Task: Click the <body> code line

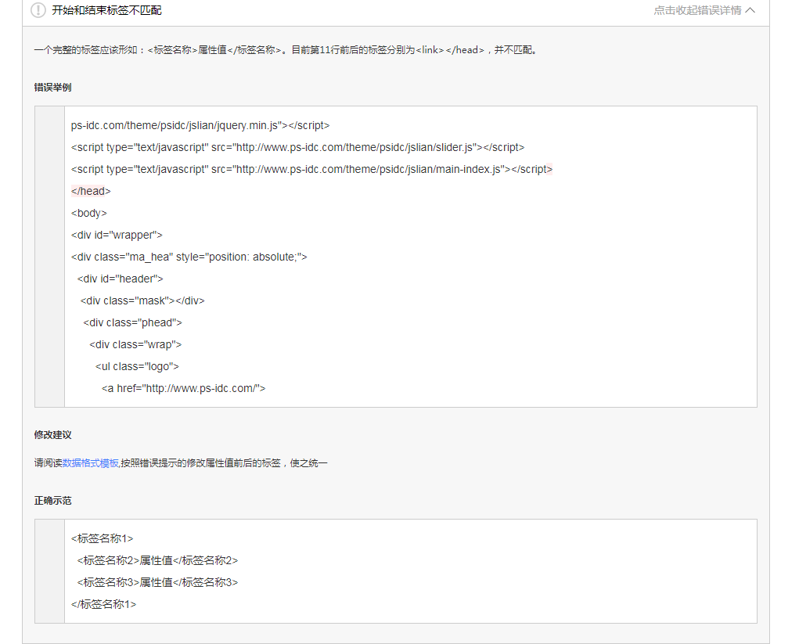Action: (x=89, y=213)
